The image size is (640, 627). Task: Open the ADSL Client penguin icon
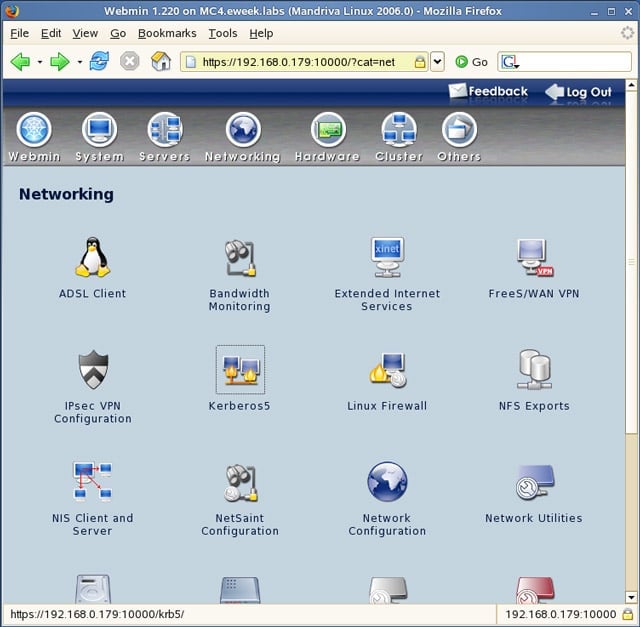(x=93, y=257)
